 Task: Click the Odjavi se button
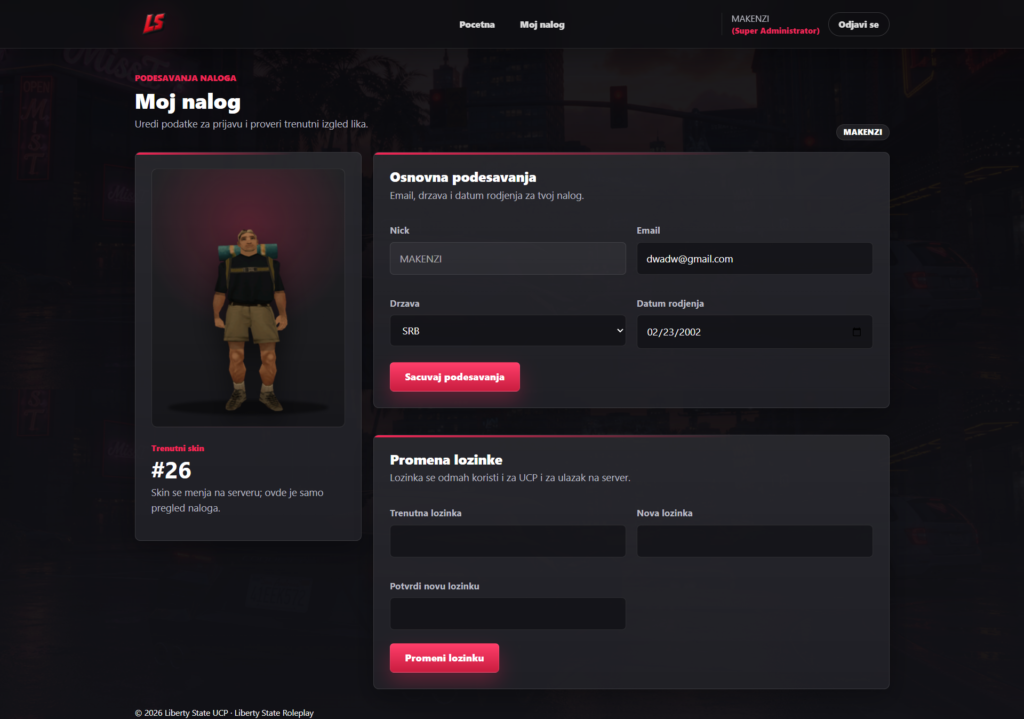858,25
